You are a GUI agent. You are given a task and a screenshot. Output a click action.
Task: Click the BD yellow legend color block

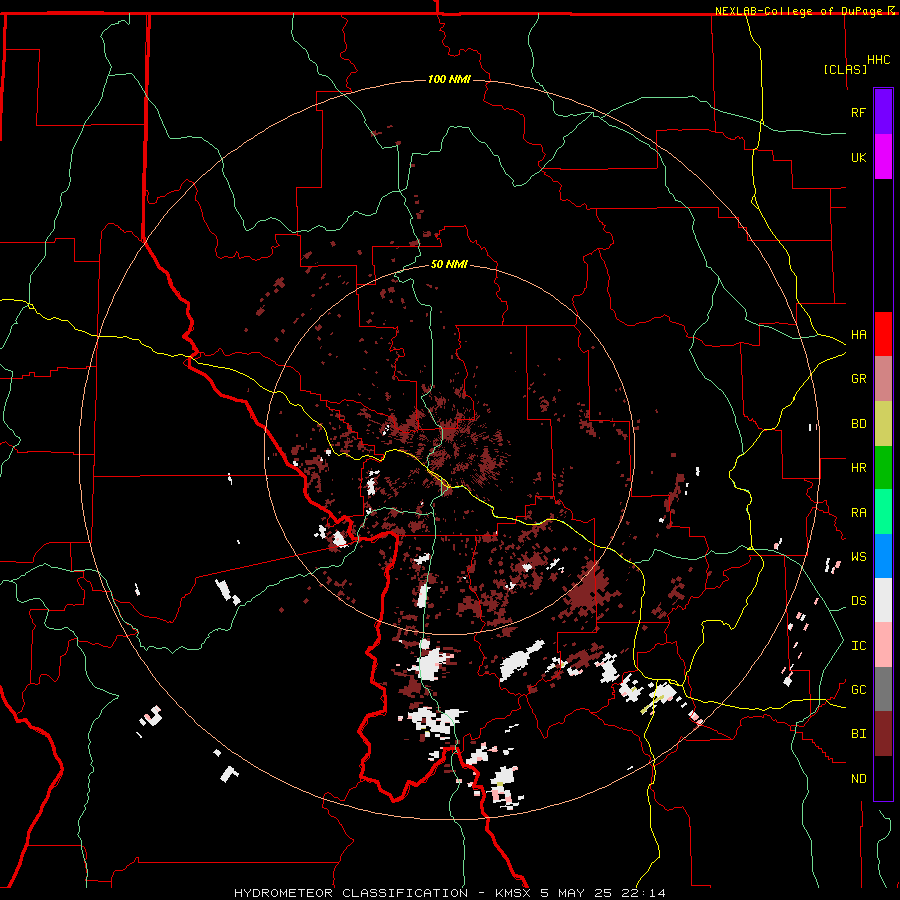click(x=883, y=424)
